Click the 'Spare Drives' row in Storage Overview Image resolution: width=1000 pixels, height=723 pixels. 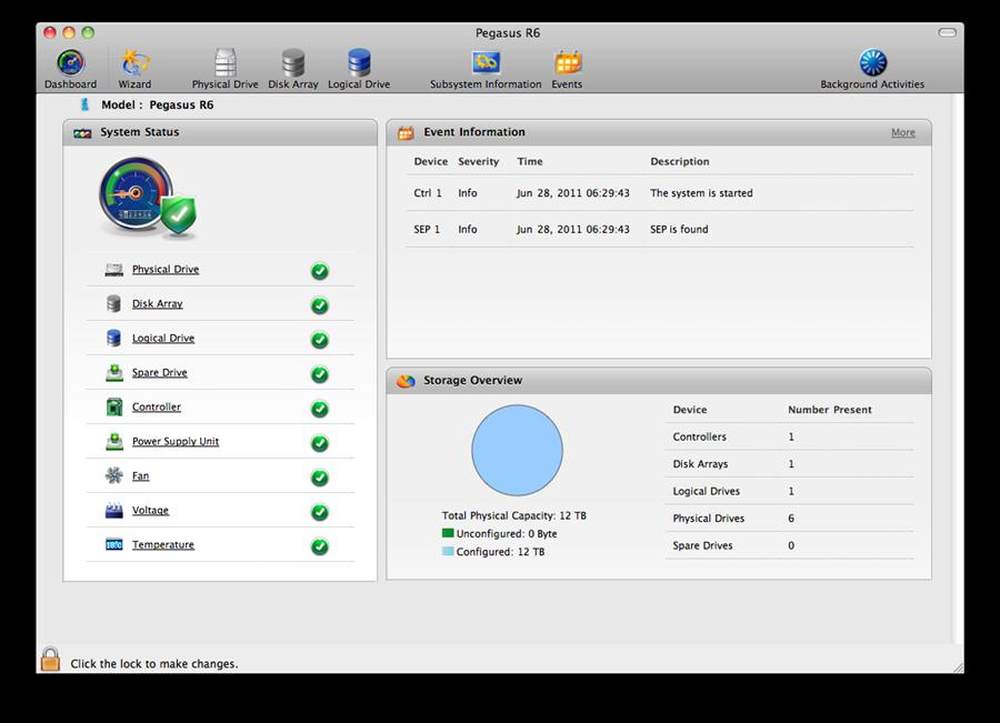pos(790,546)
